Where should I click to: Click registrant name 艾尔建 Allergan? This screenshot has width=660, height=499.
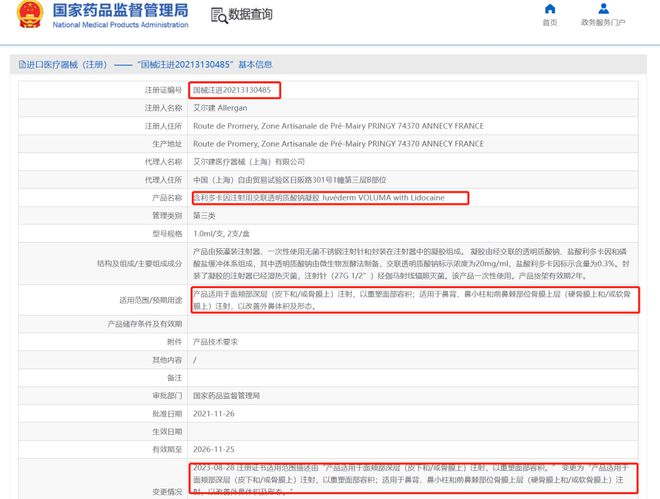[220, 108]
